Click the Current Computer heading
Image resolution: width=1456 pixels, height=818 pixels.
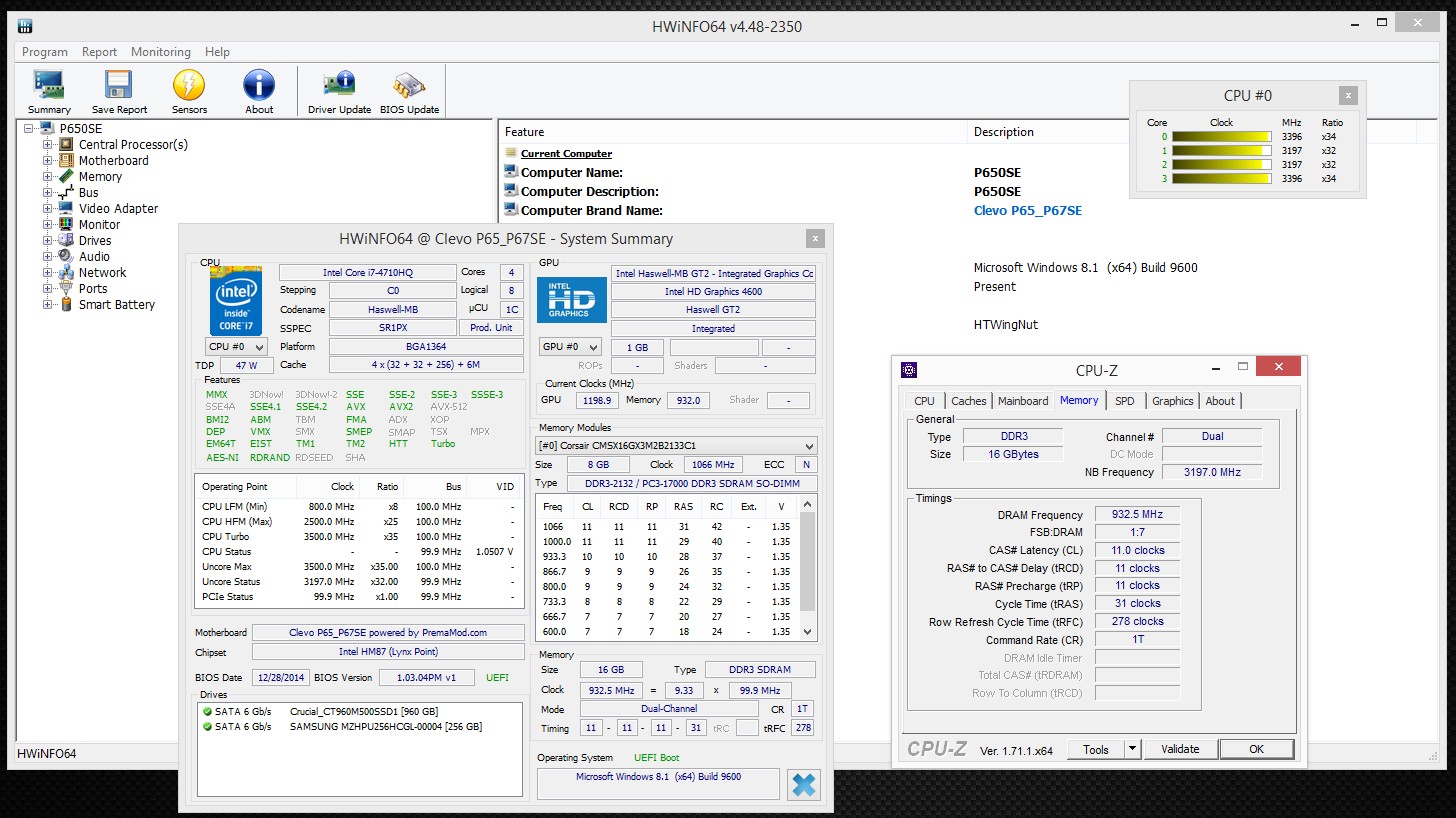[x=566, y=154]
